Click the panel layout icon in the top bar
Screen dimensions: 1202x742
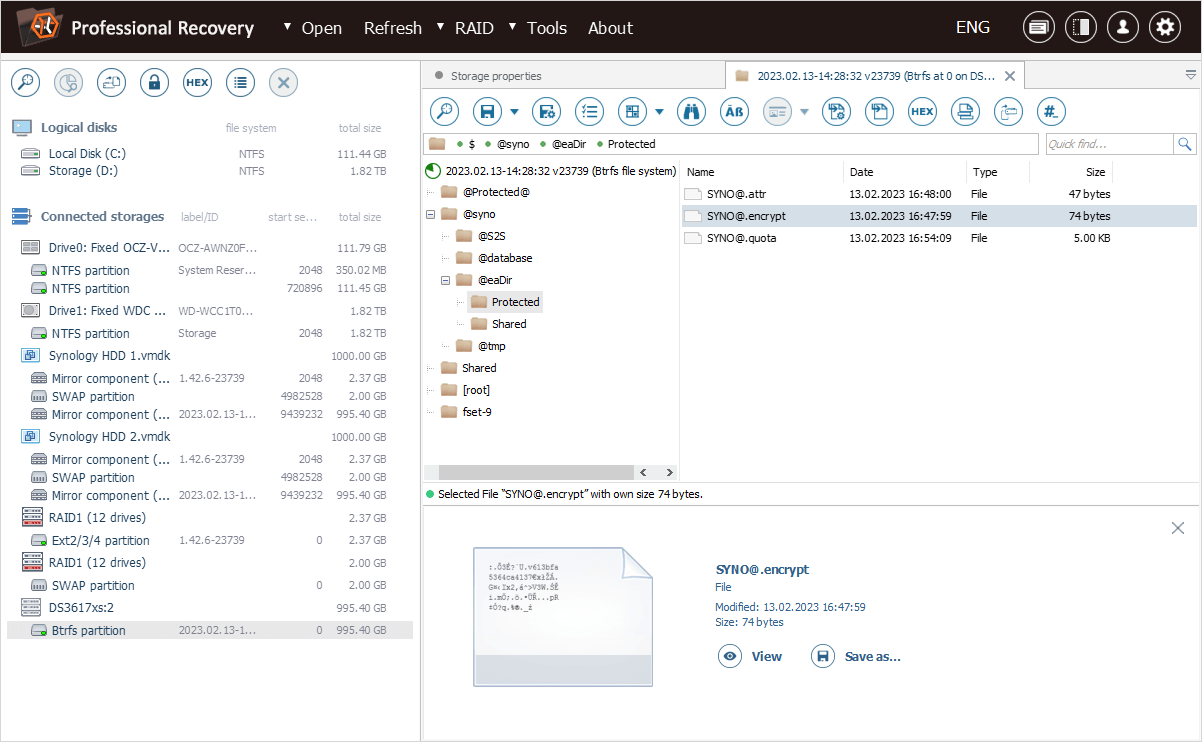(1081, 27)
